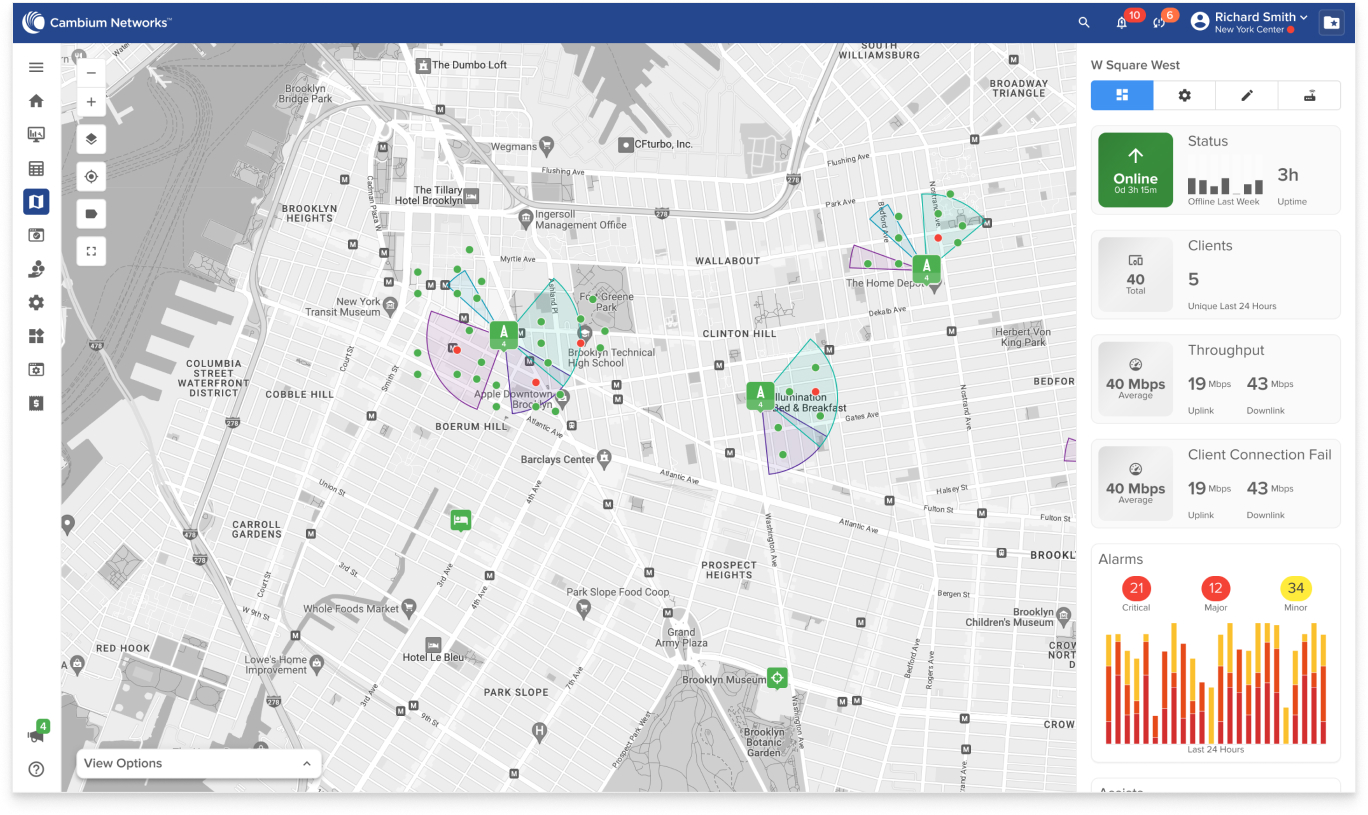Viewport: 1368px width, 815px height.
Task: Click the Lowe's Home Improvement map label
Action: [x=276, y=665]
